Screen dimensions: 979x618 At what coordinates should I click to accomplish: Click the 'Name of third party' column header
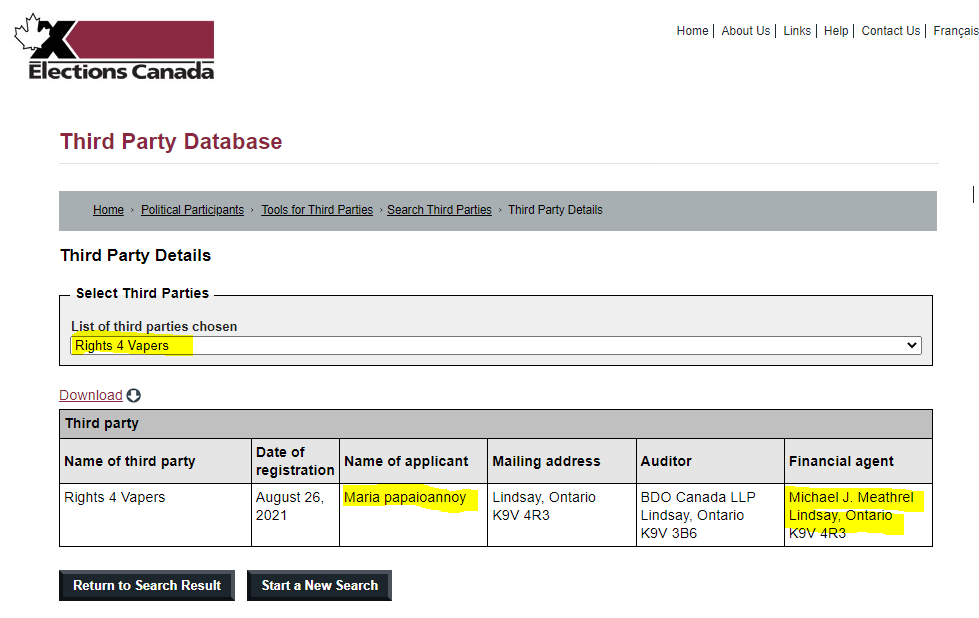(x=155, y=461)
